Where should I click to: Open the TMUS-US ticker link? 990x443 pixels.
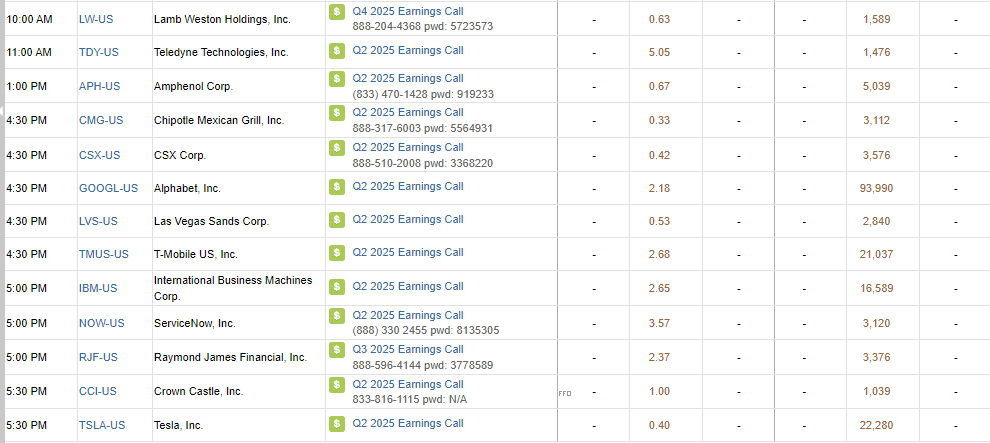point(104,254)
